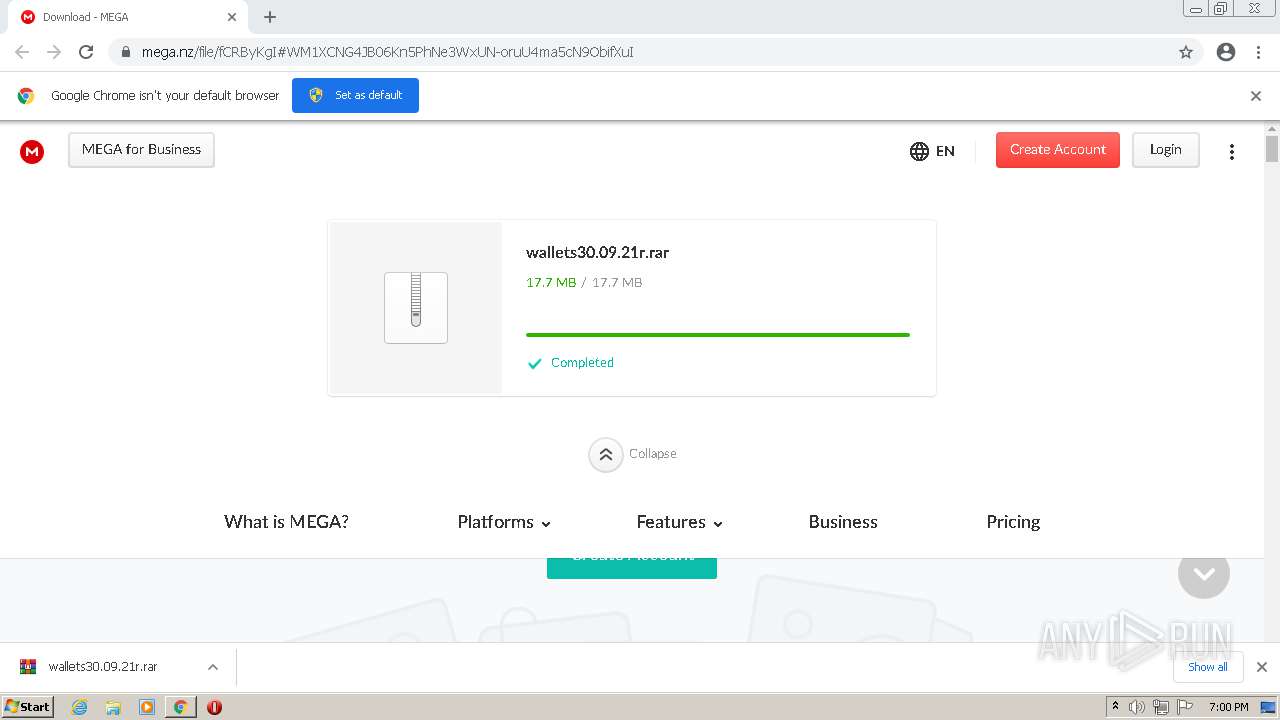Click the green download progress bar
The height and width of the screenshot is (720, 1280).
click(x=718, y=335)
